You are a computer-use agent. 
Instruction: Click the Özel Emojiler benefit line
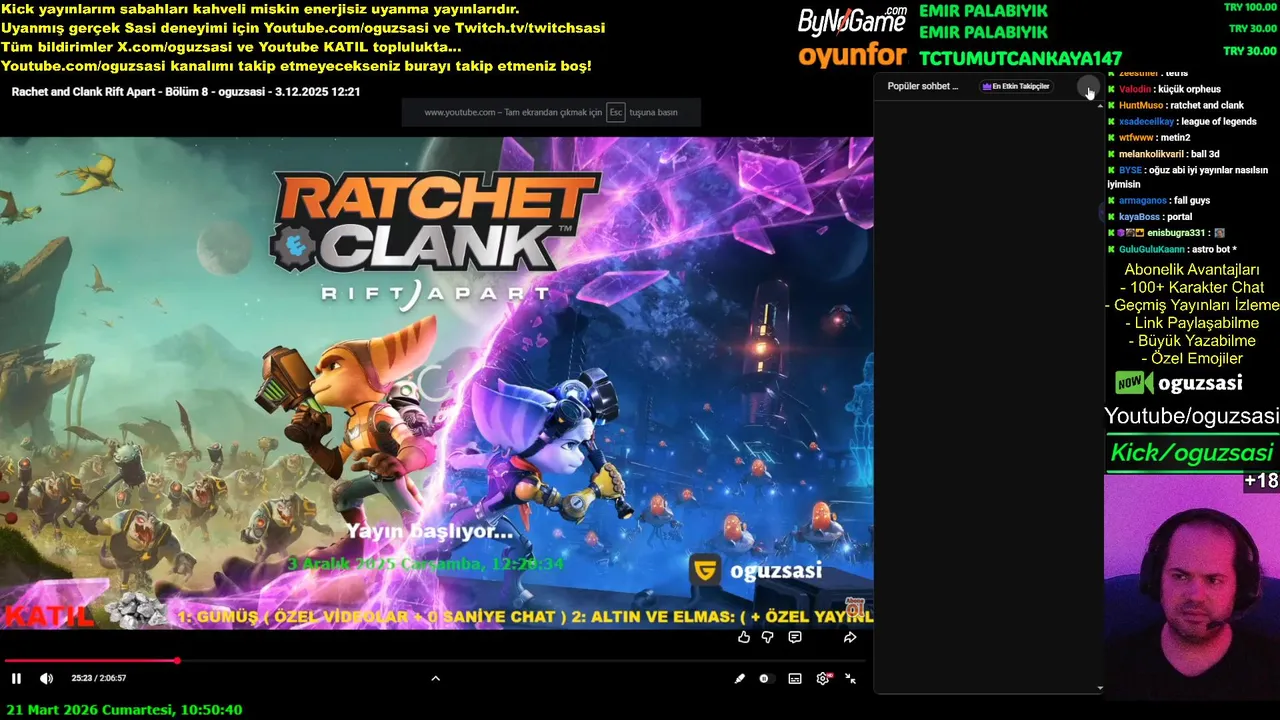[1192, 358]
